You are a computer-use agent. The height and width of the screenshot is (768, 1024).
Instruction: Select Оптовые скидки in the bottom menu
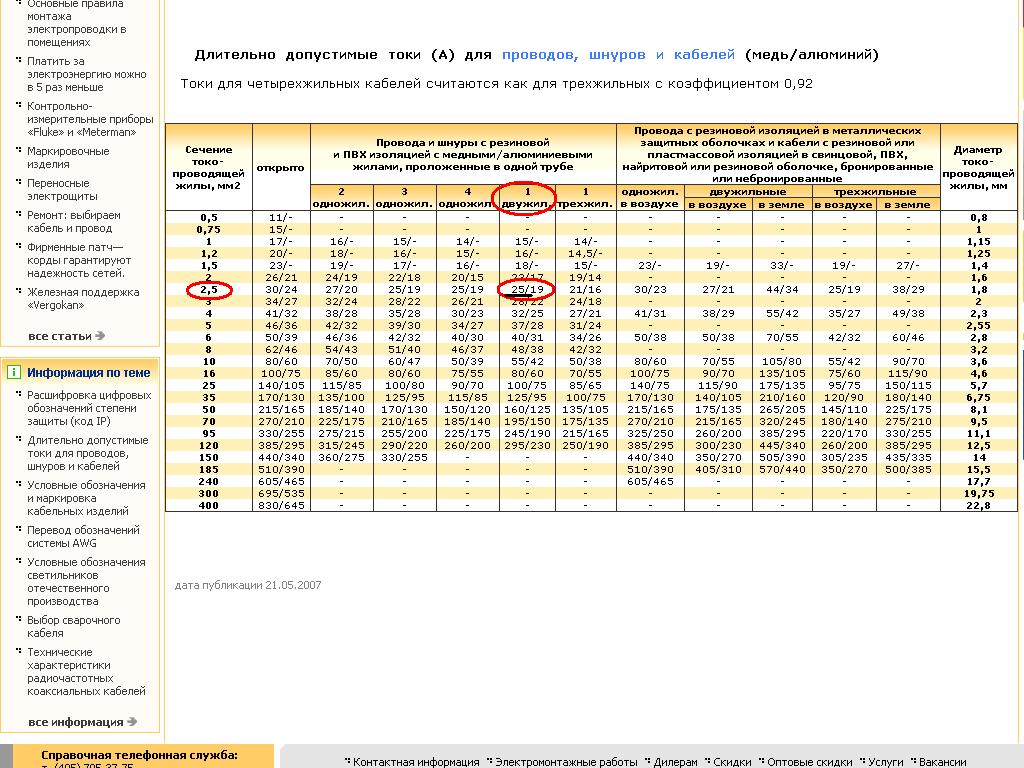coord(809,762)
